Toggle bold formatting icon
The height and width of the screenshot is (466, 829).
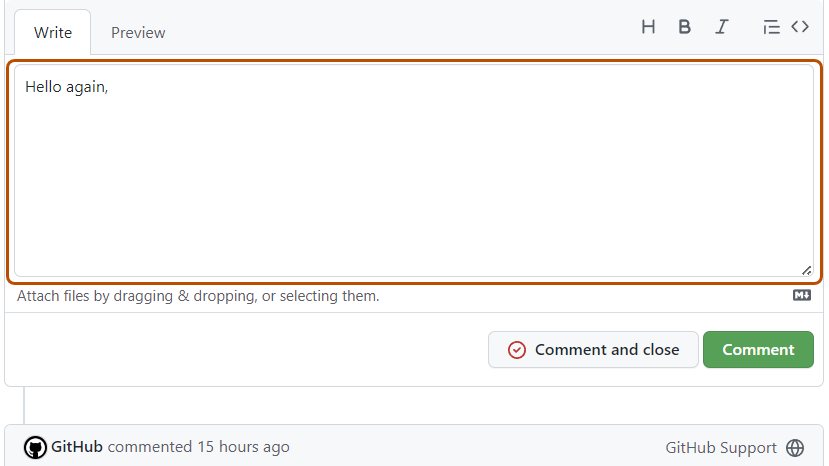pyautogui.click(x=685, y=27)
